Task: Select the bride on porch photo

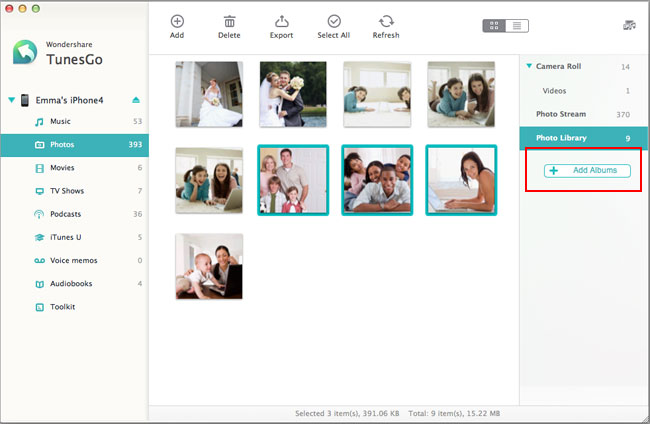Action: pos(209,94)
